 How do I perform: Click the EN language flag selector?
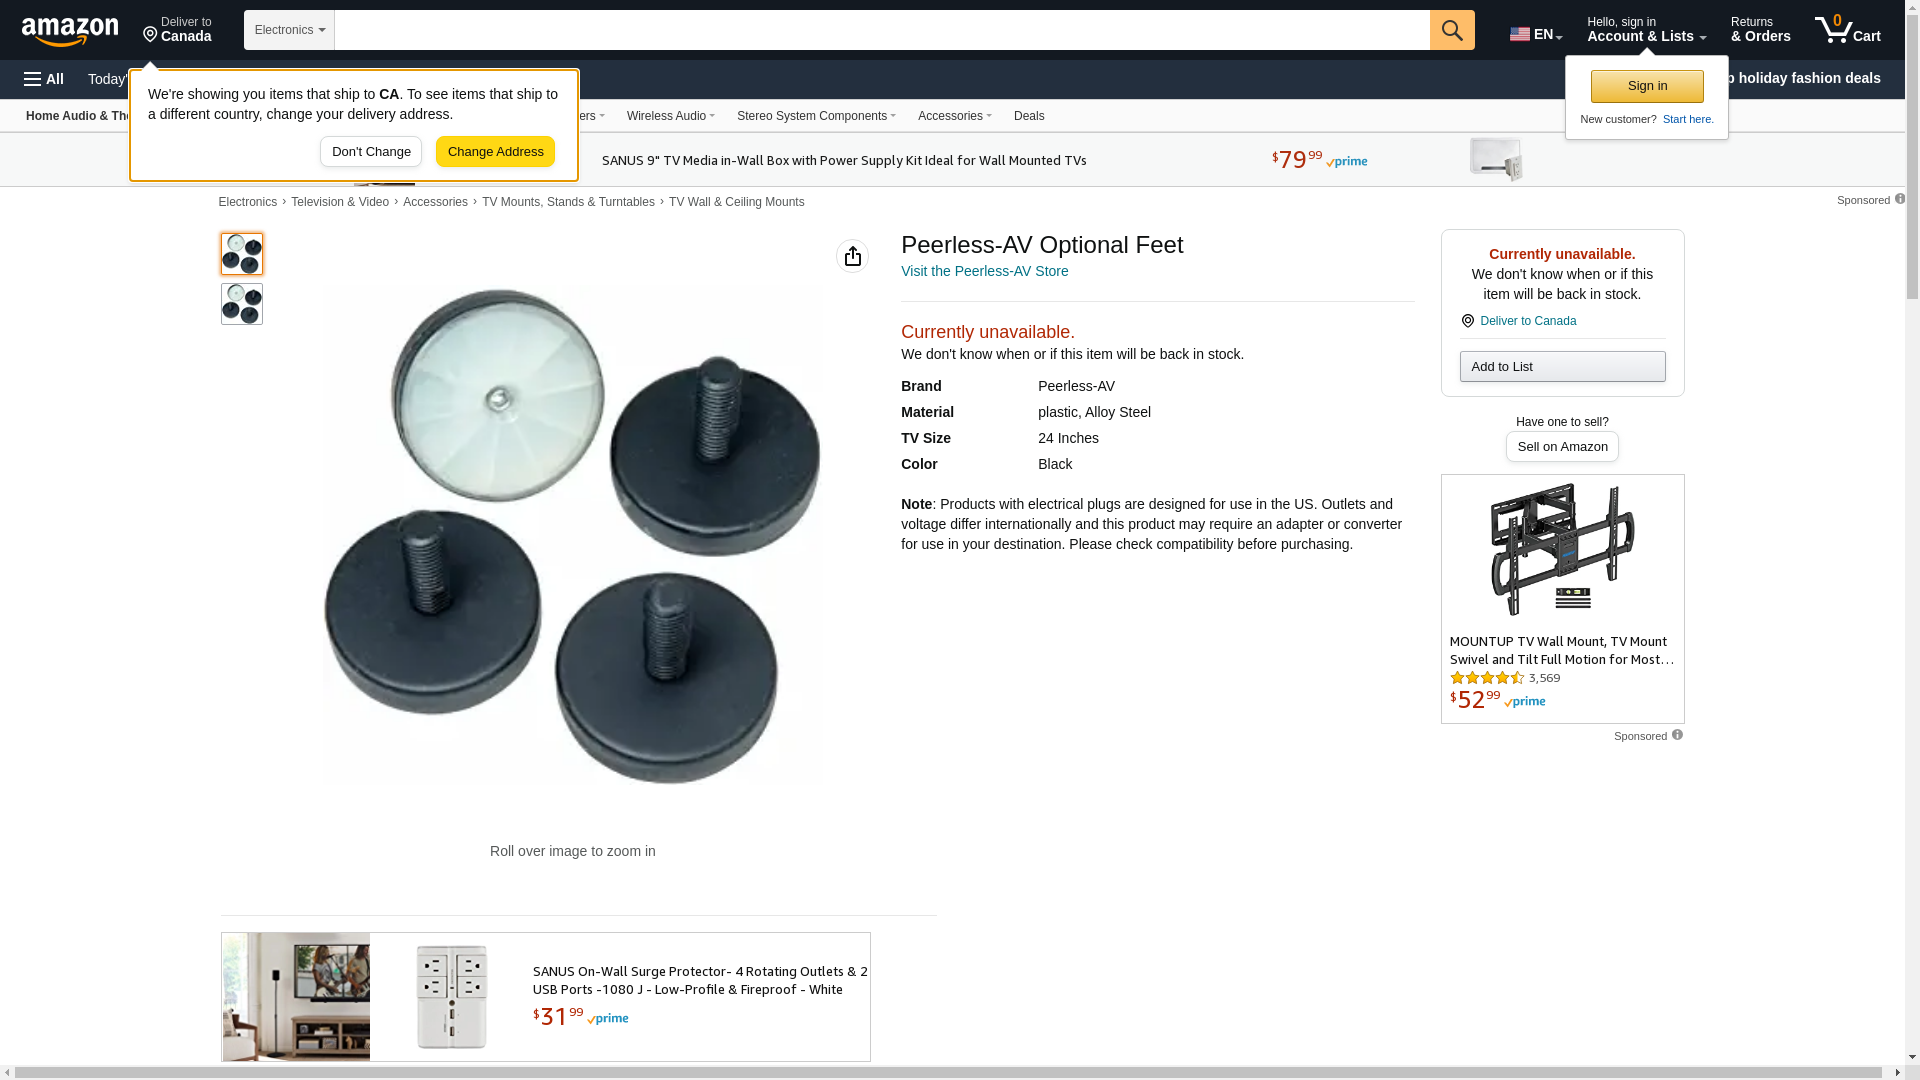1536,34
